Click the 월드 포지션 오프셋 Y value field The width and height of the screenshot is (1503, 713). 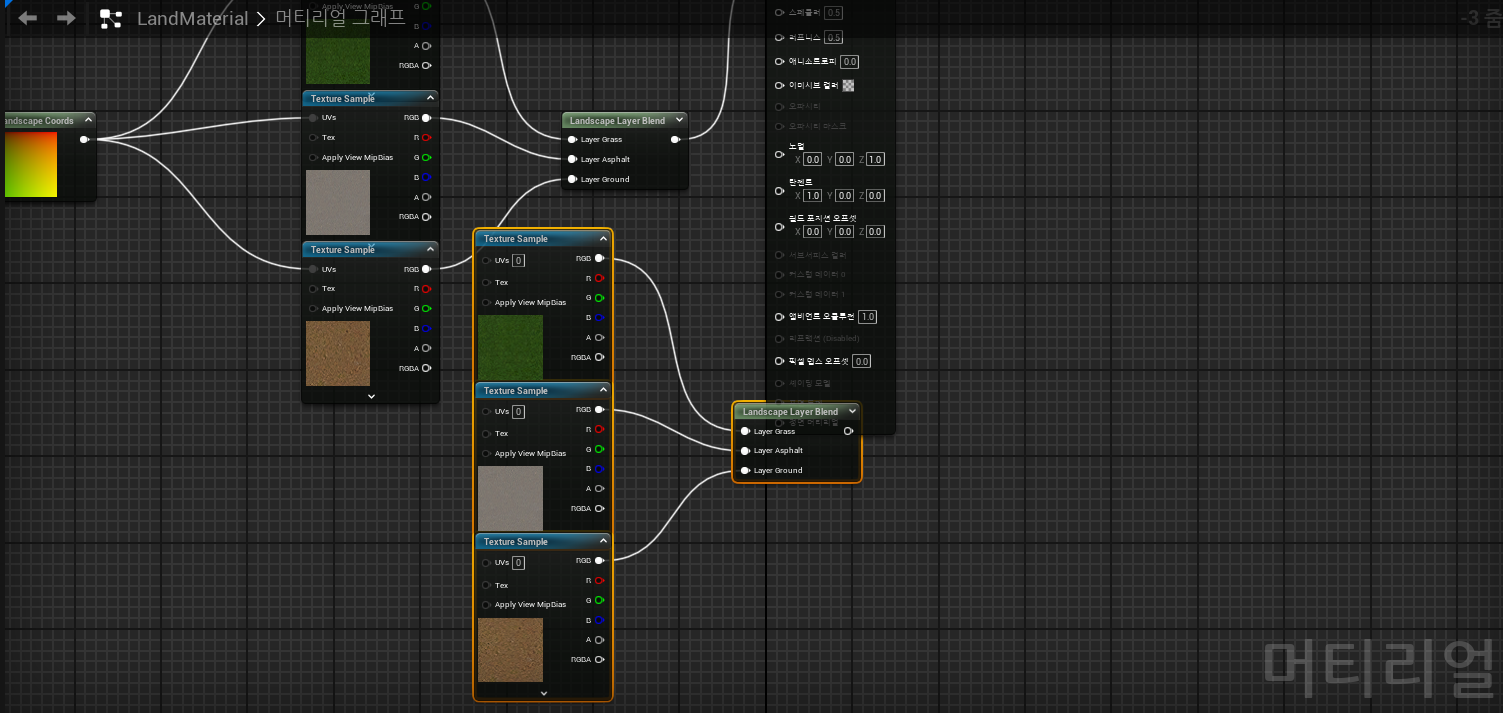coord(845,232)
